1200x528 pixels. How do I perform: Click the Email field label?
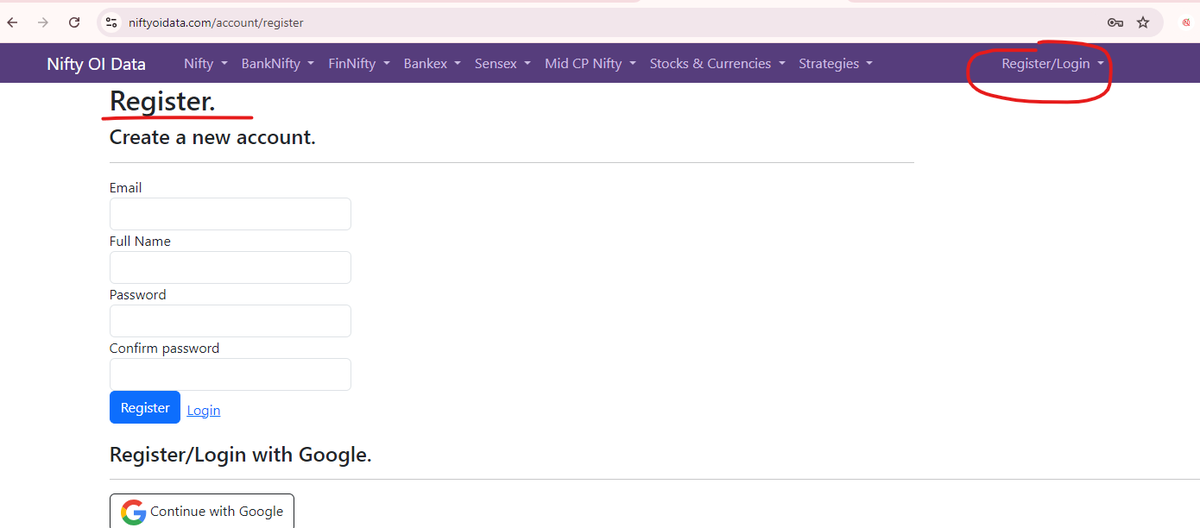coord(126,188)
